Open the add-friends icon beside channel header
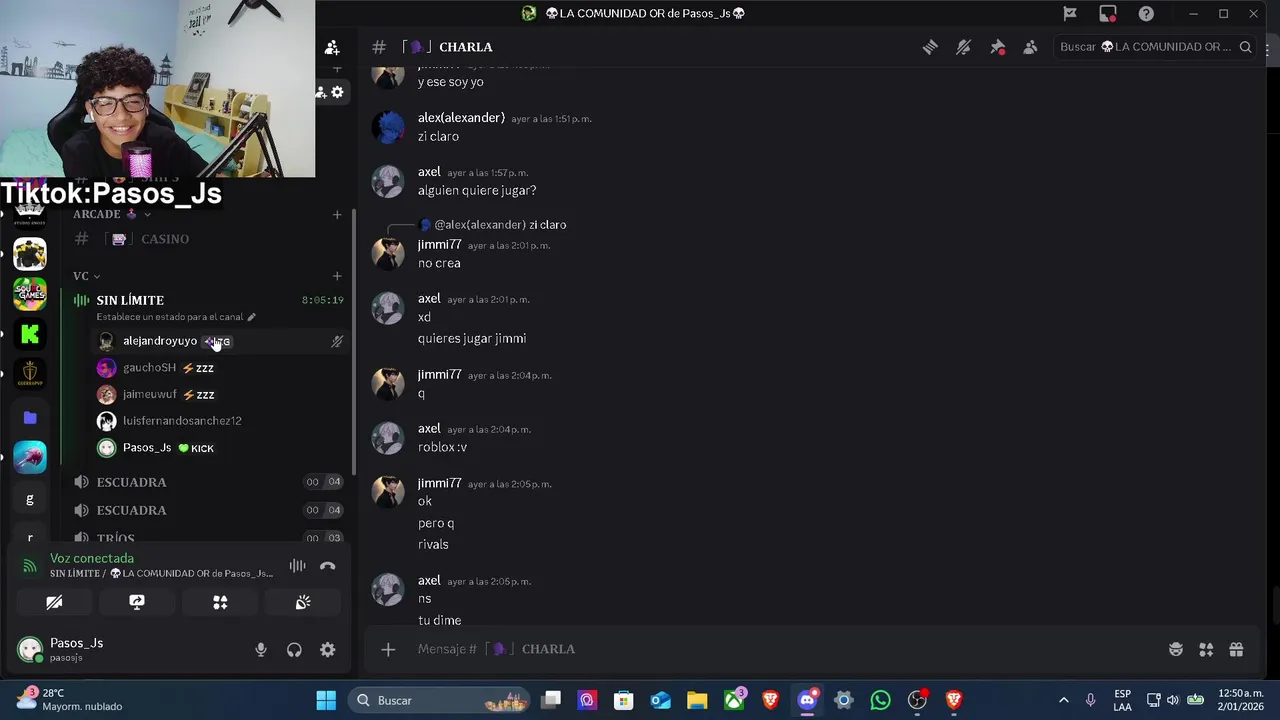Viewport: 1280px width, 720px height. pyautogui.click(x=332, y=47)
